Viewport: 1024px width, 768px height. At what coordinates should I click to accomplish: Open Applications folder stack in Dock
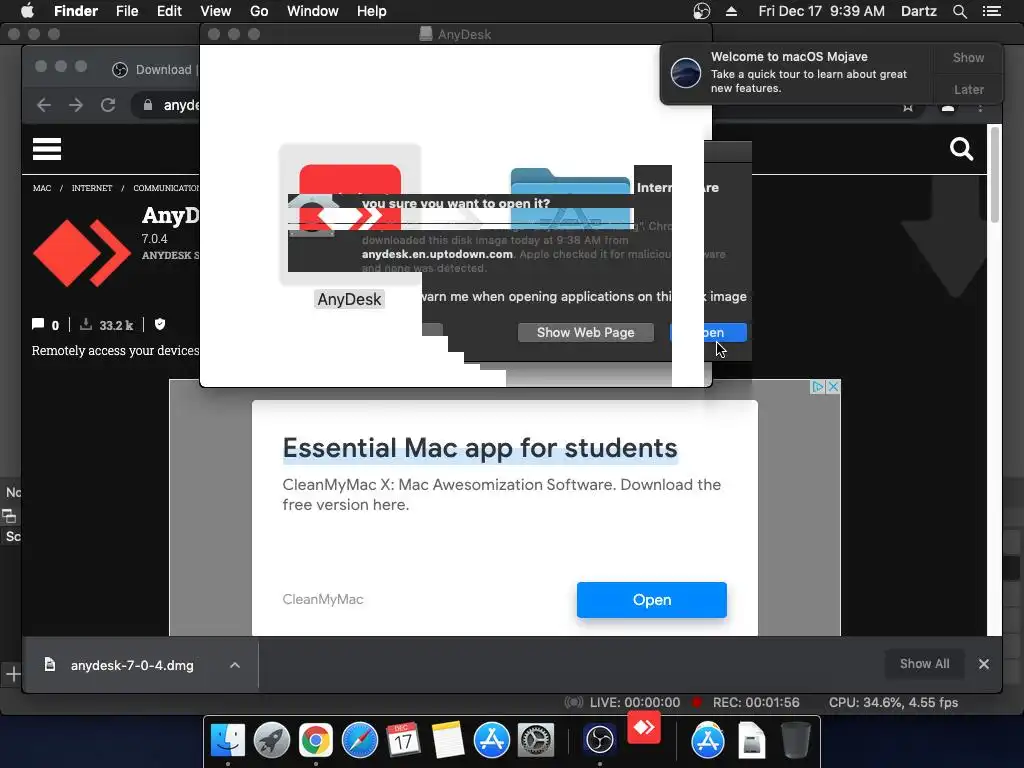tap(708, 741)
